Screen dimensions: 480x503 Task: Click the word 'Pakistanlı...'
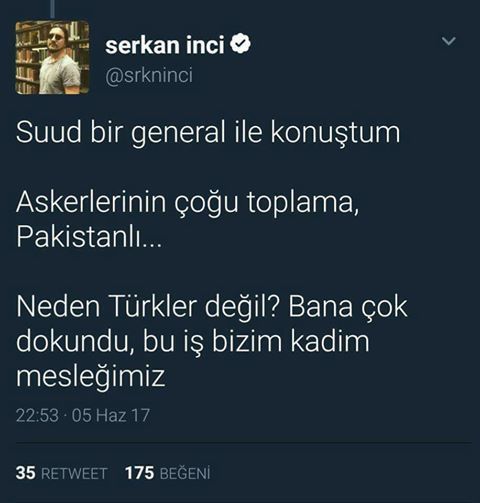click(89, 237)
